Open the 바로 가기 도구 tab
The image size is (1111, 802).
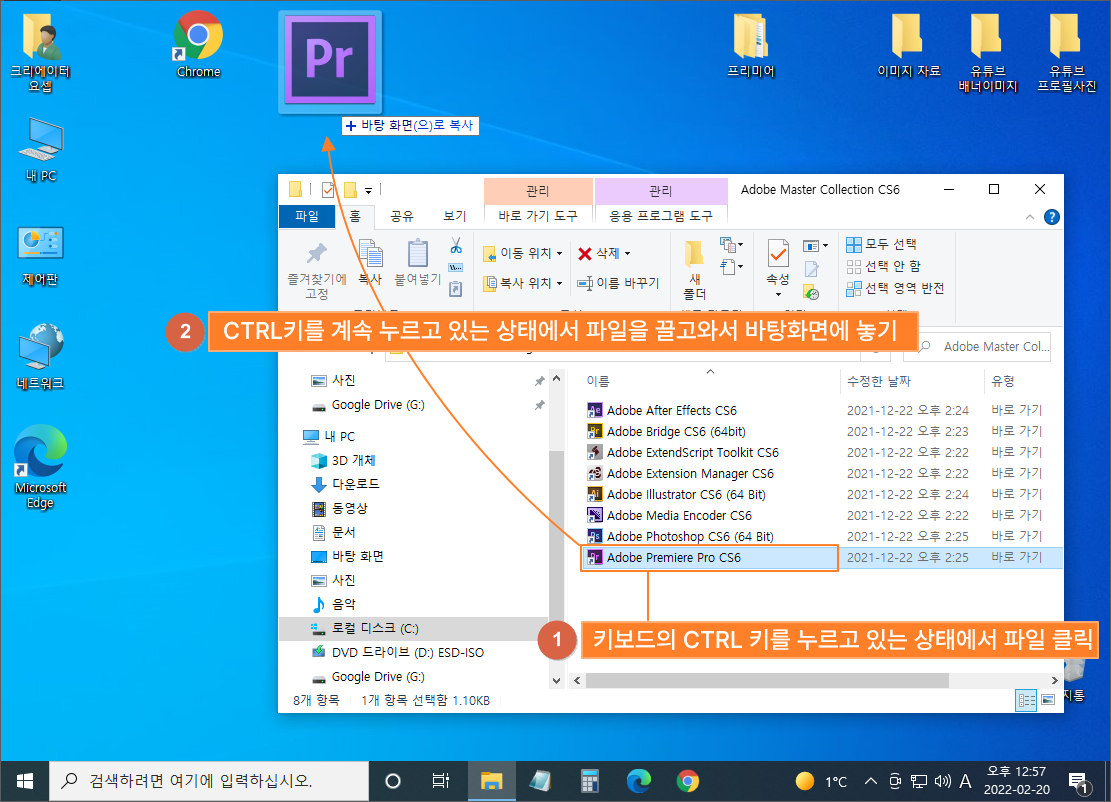click(x=538, y=216)
